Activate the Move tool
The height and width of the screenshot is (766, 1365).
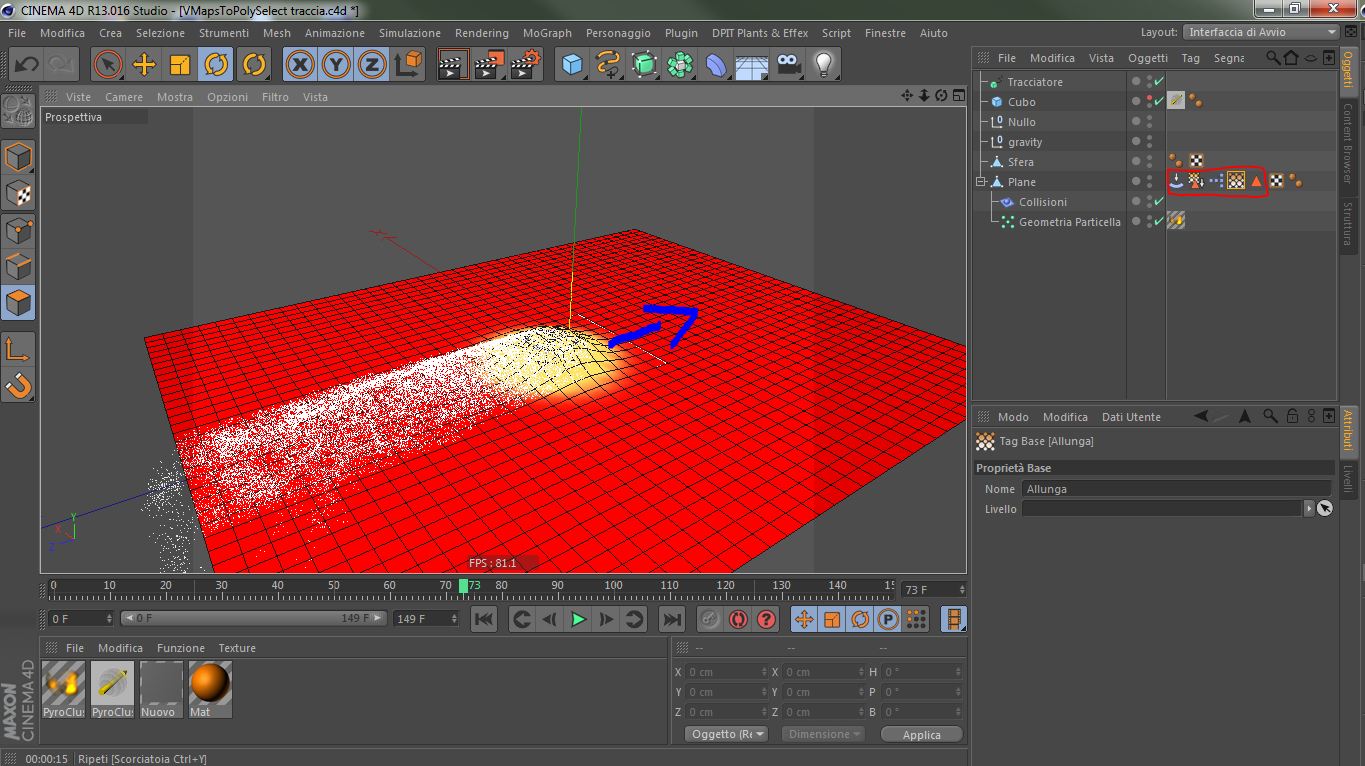click(x=144, y=65)
